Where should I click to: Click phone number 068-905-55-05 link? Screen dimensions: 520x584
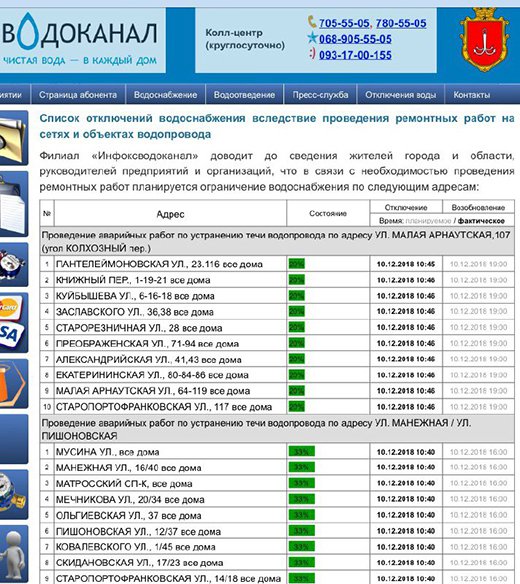[x=355, y=39]
